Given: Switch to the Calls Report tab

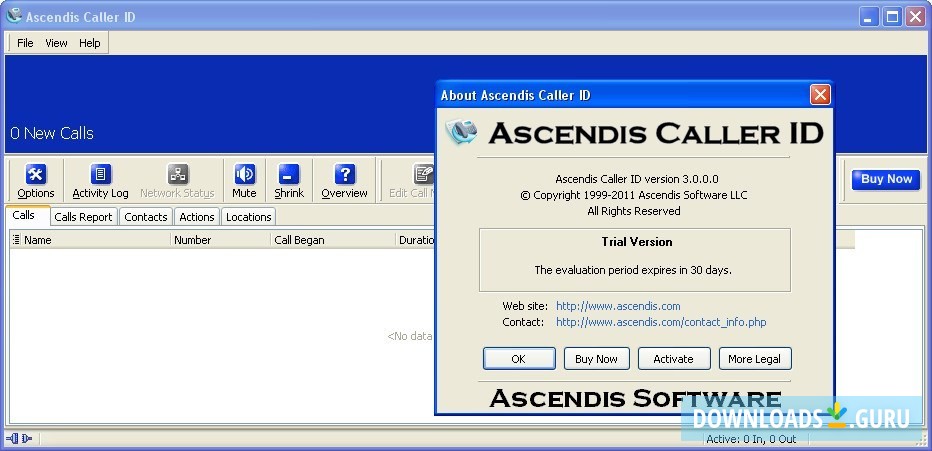Looking at the screenshot, I should coord(83,217).
